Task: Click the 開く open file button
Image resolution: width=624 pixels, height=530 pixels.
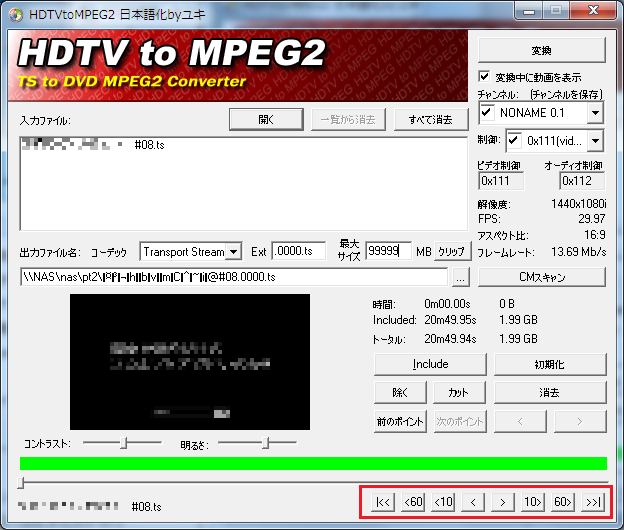Action: pyautogui.click(x=265, y=120)
